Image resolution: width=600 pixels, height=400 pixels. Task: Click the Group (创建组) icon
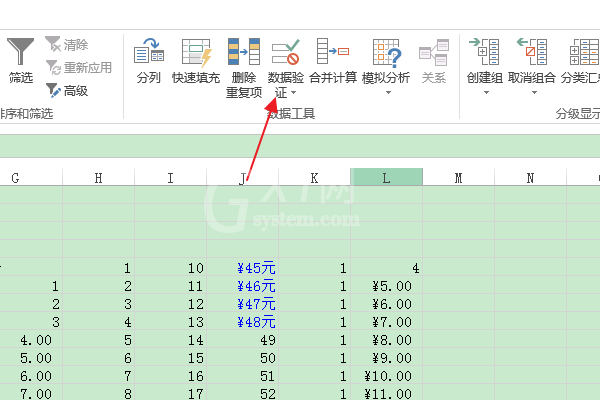(484, 51)
